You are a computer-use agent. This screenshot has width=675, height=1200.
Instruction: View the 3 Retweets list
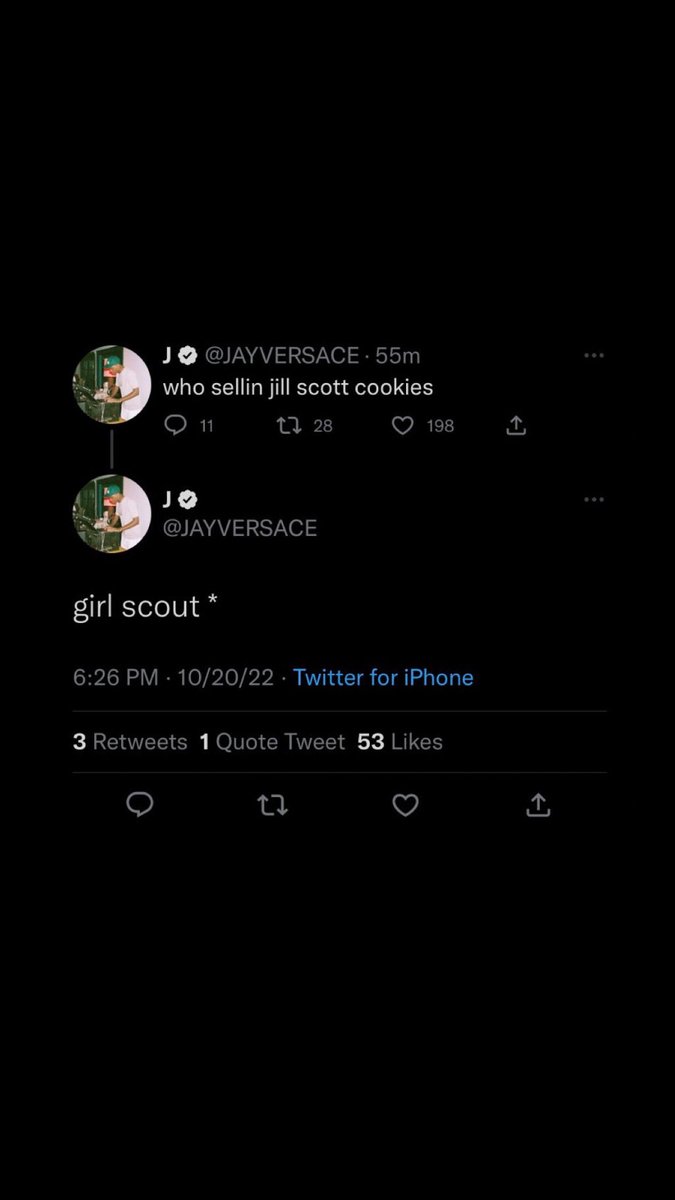click(130, 742)
